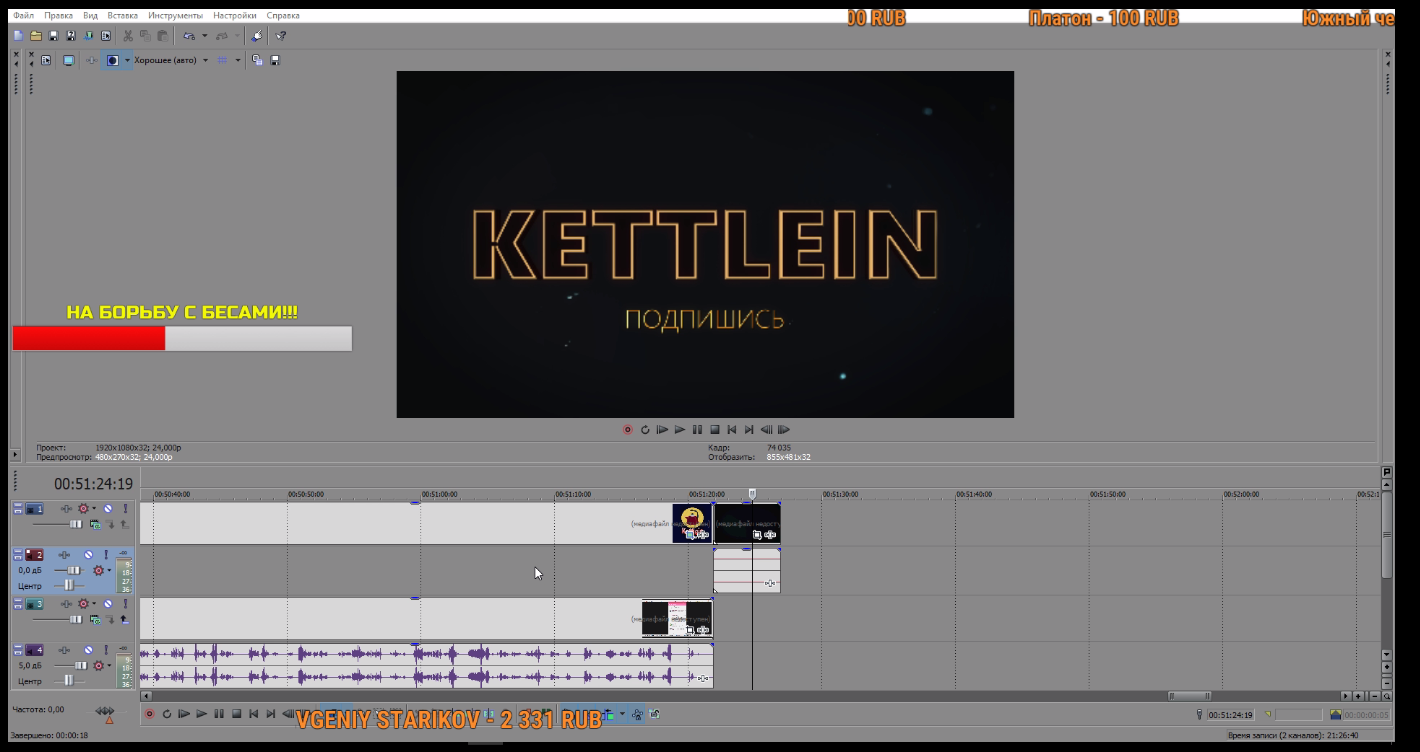The height and width of the screenshot is (752, 1420).
Task: Go to start button under the preview
Action: tap(732, 430)
